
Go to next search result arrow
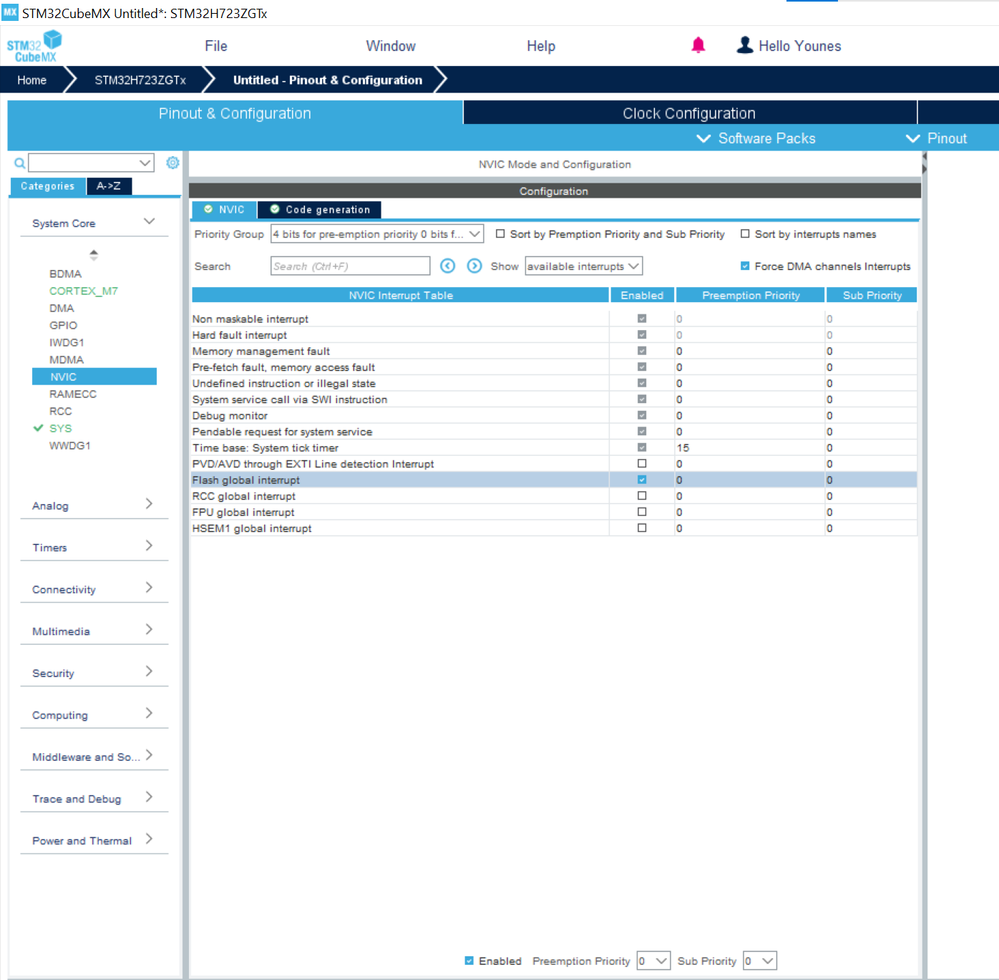point(474,266)
